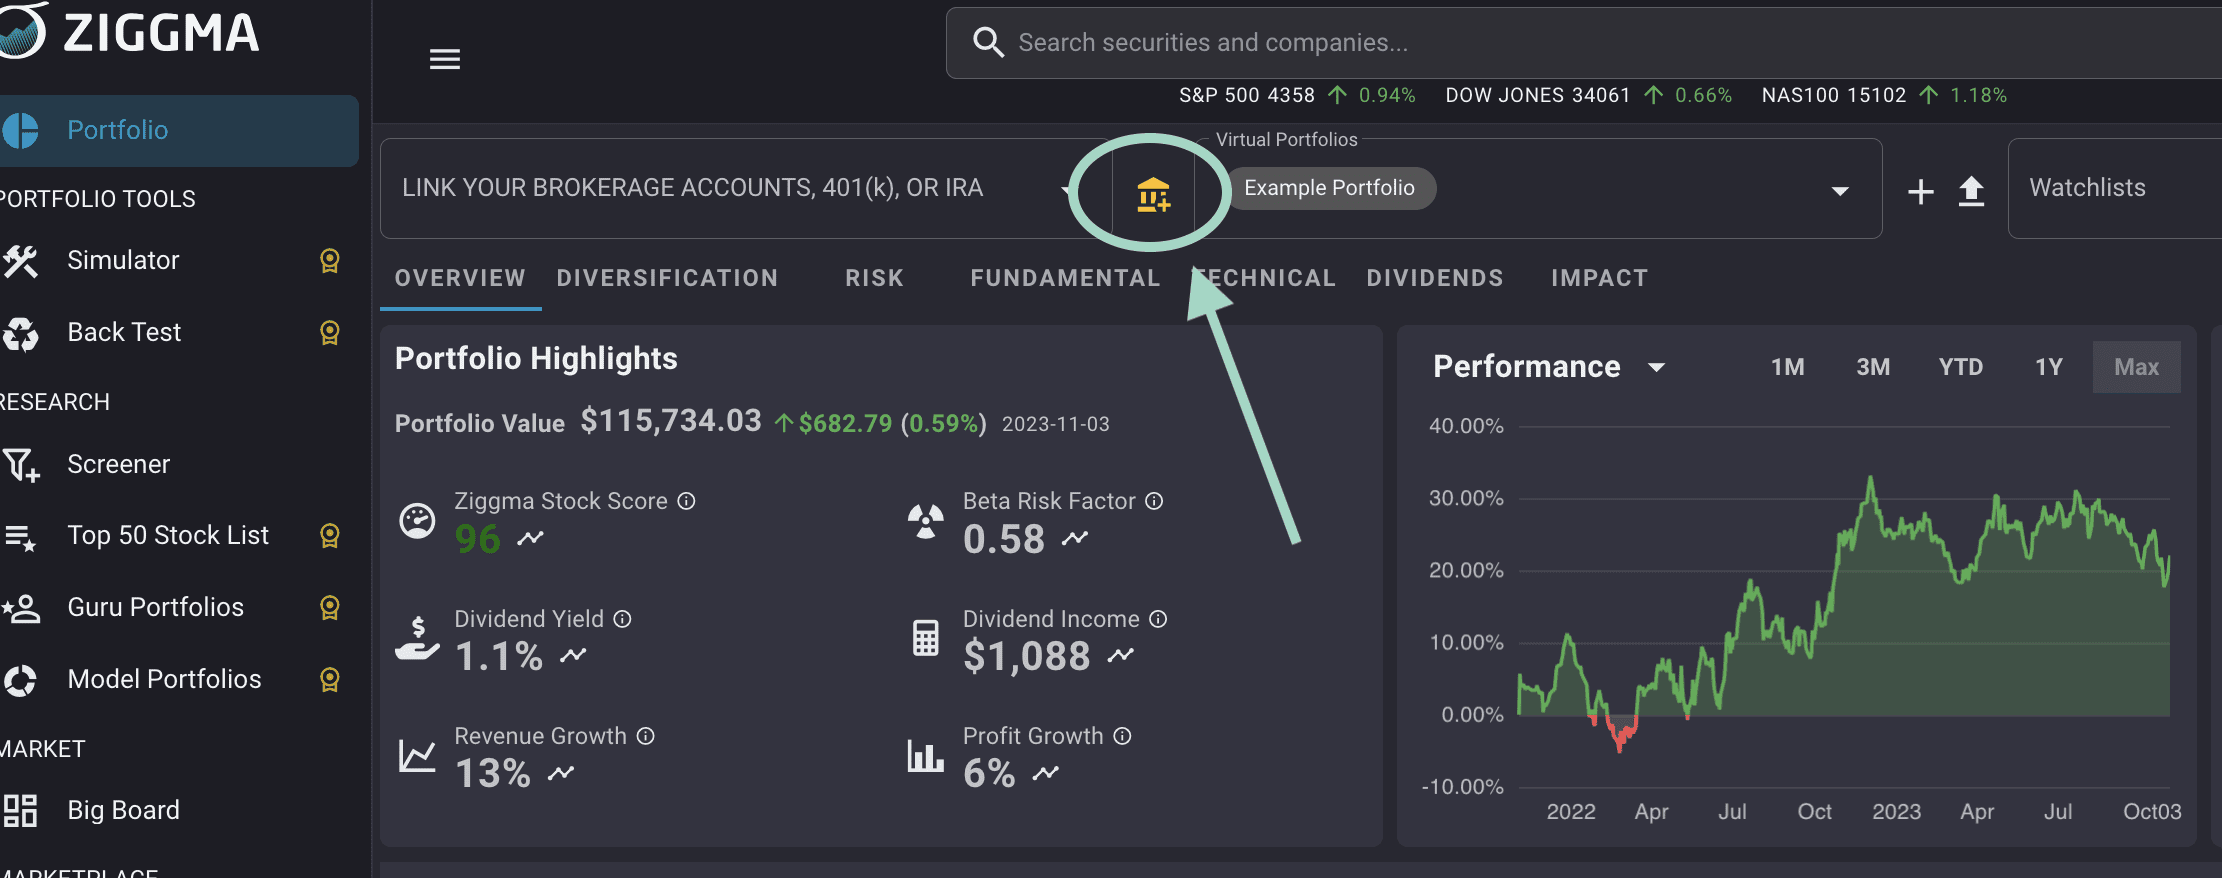
Task: Switch to the Overview tab
Action: tap(460, 278)
